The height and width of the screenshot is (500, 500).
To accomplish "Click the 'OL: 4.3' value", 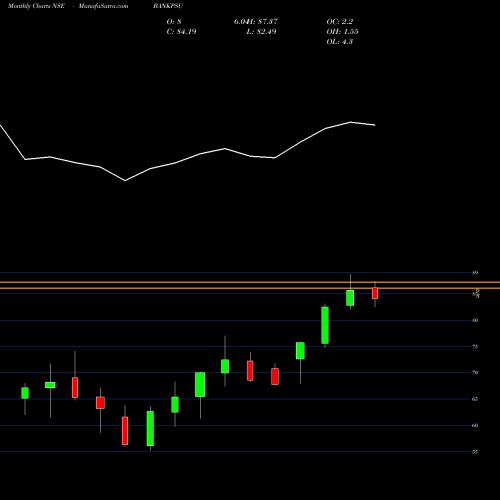I will pos(340,42).
